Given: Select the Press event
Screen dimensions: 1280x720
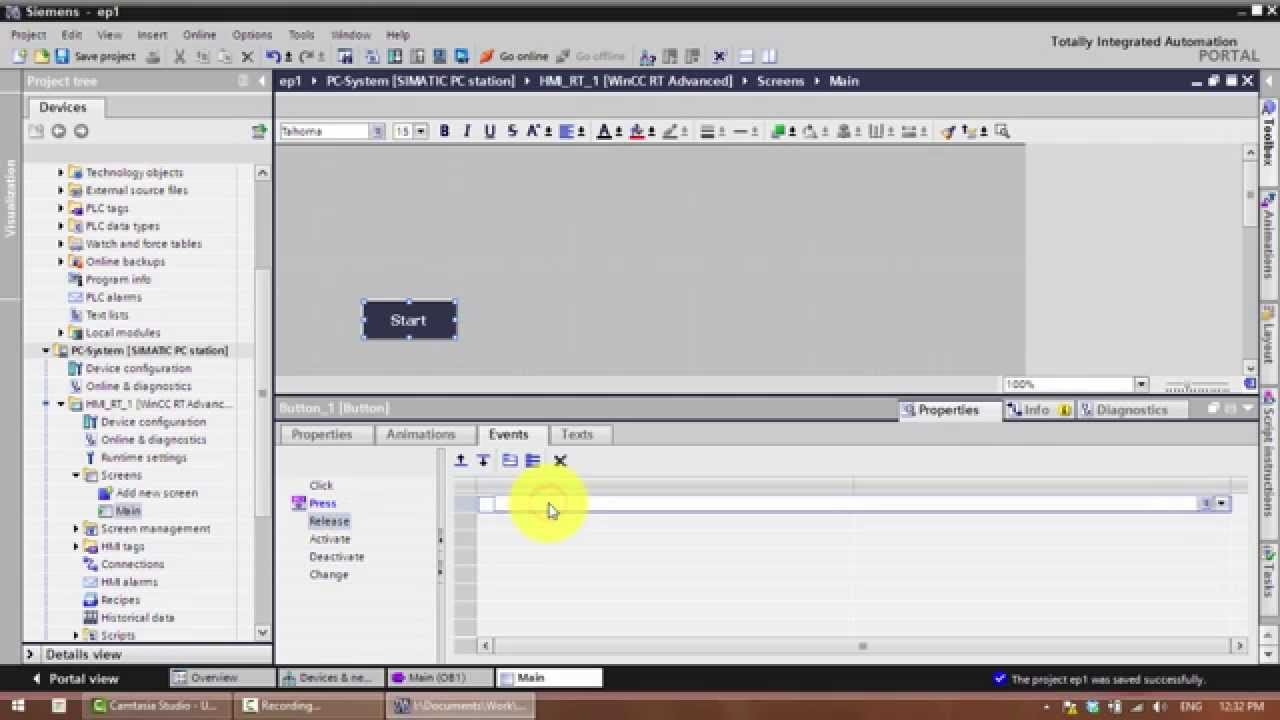Looking at the screenshot, I should pyautogui.click(x=322, y=503).
